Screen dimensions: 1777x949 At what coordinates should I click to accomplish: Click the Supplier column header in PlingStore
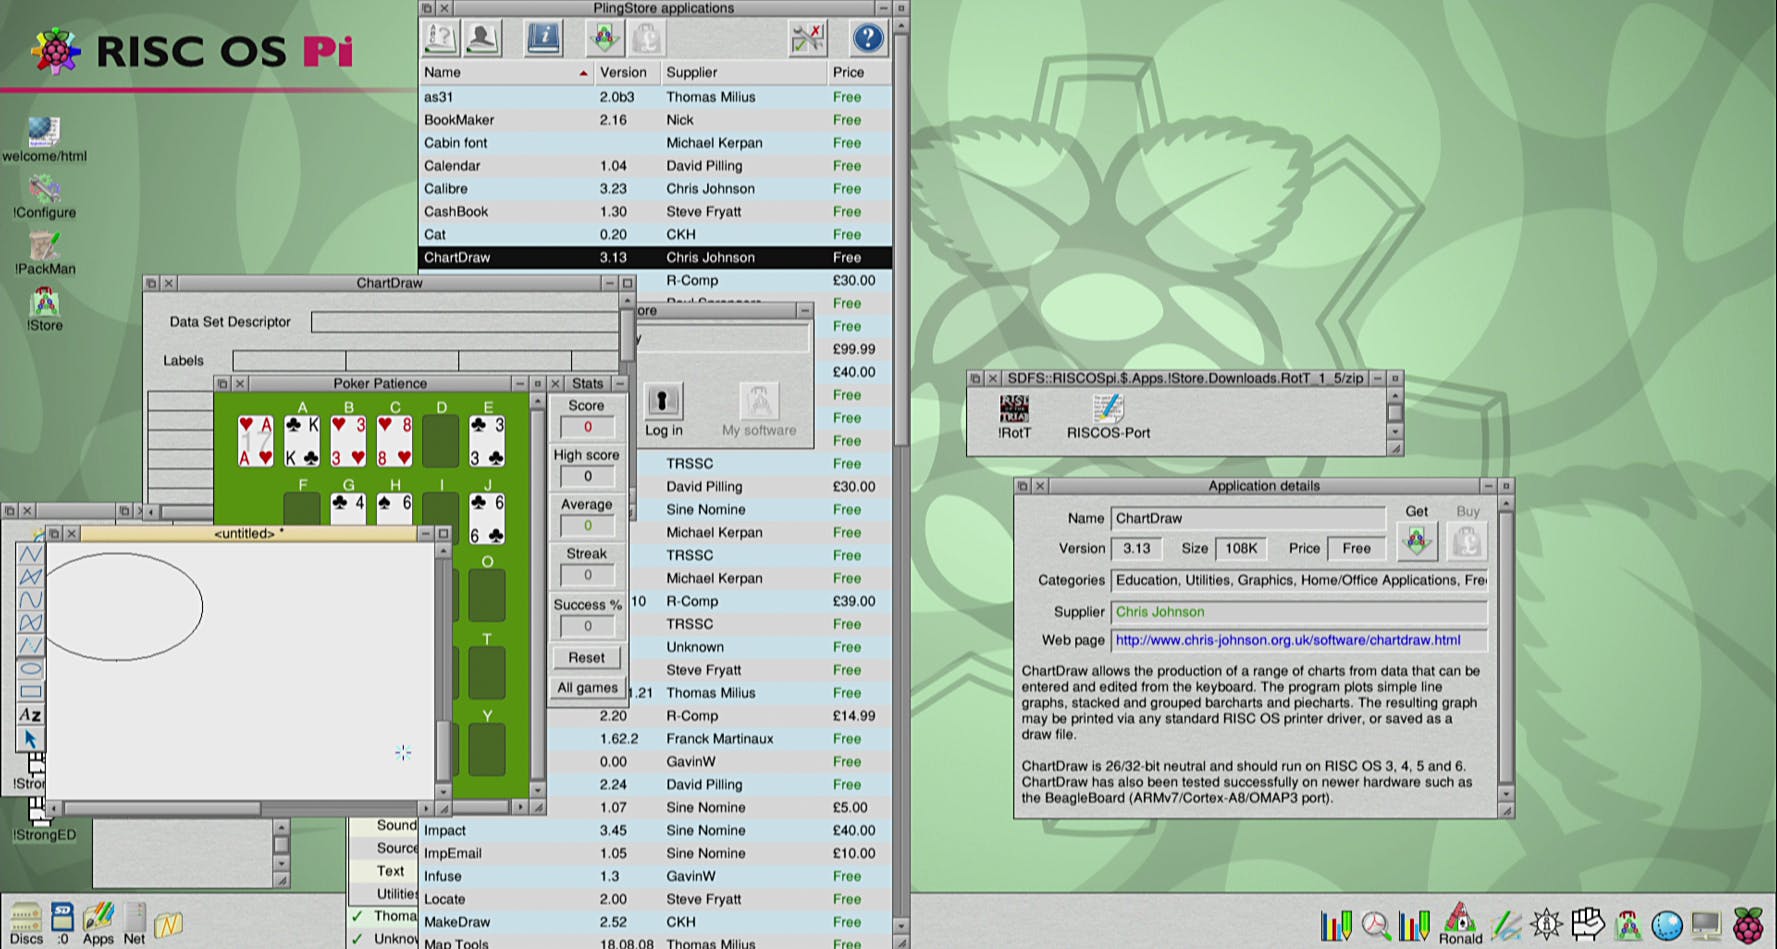[x=743, y=72]
